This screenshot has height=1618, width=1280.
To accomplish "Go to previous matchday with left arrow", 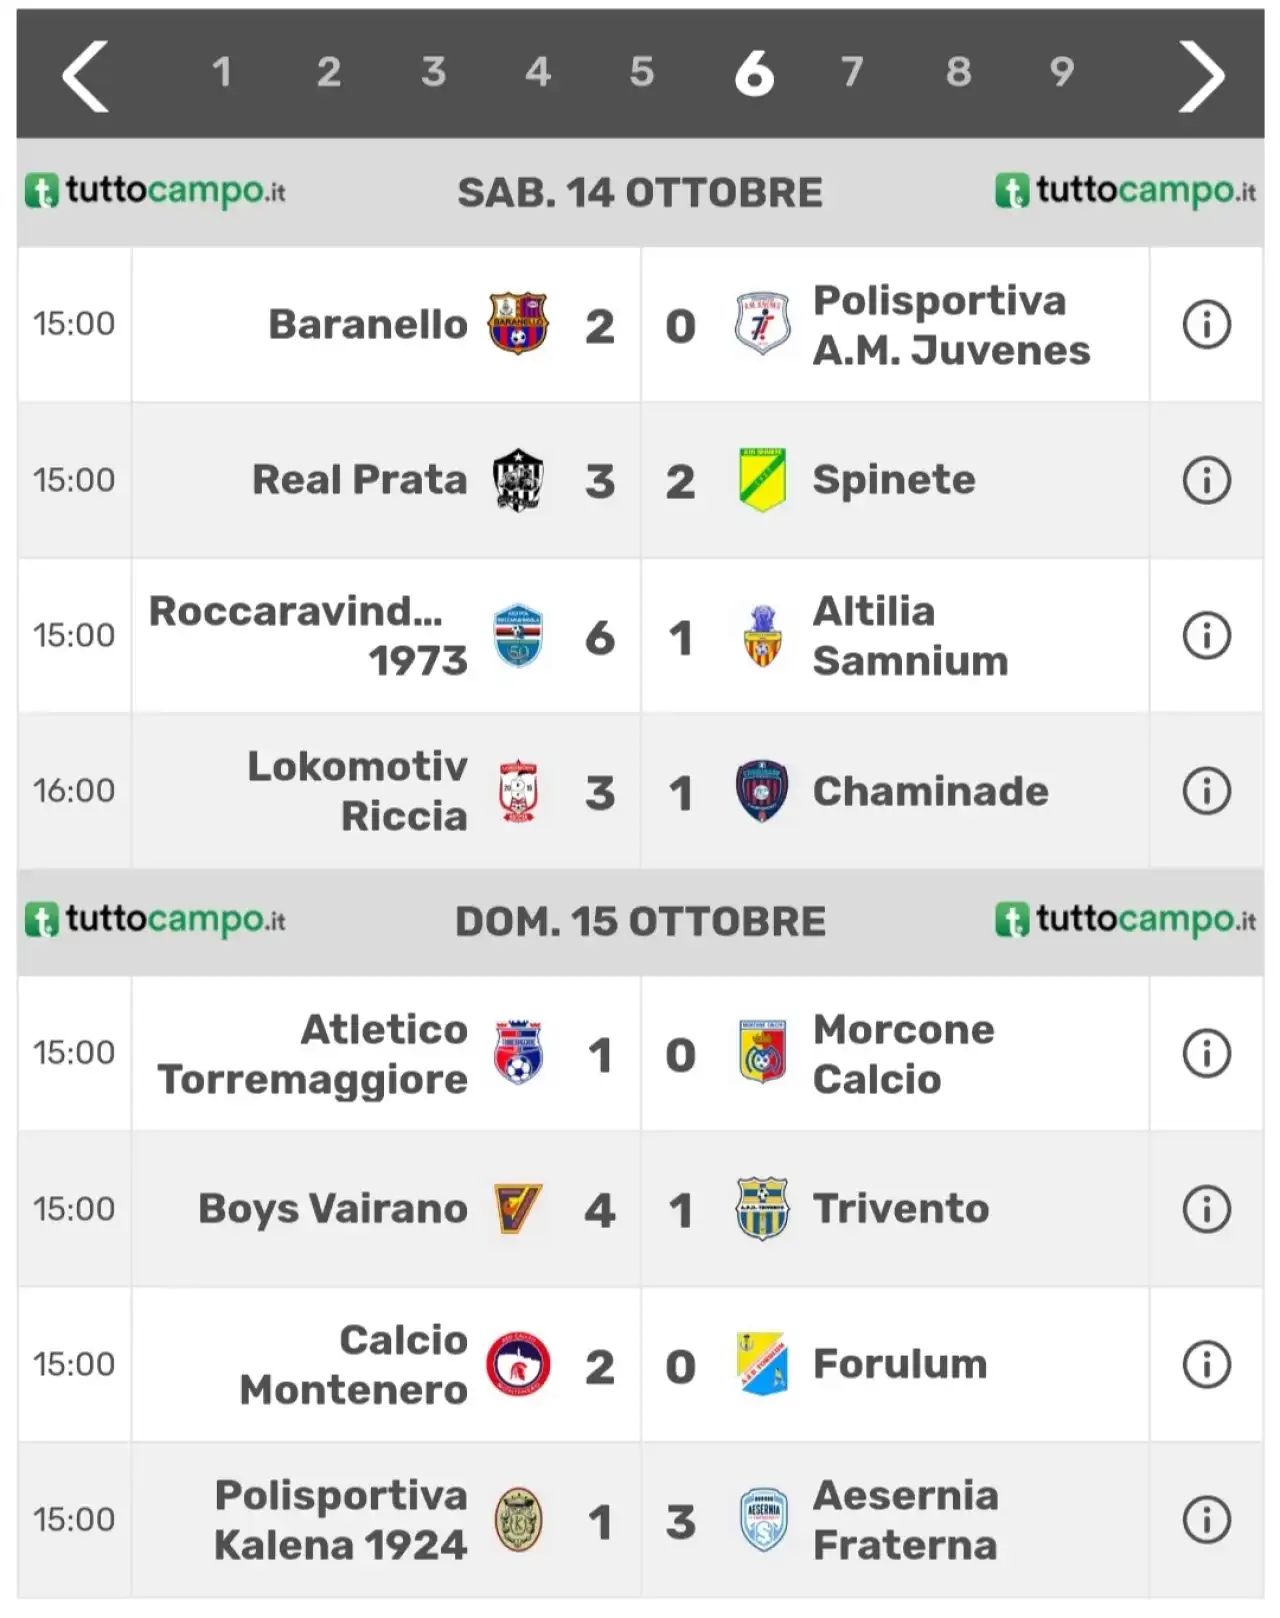I will (x=85, y=76).
